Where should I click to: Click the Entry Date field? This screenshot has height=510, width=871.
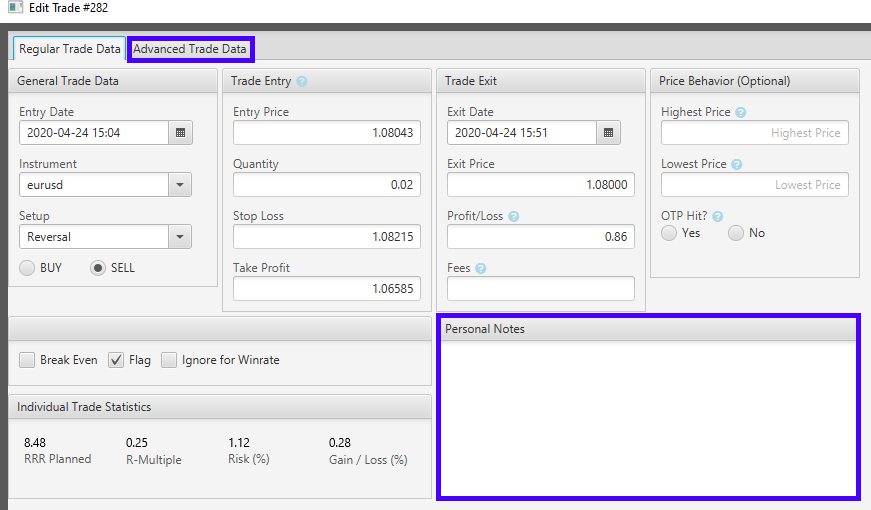pos(94,133)
